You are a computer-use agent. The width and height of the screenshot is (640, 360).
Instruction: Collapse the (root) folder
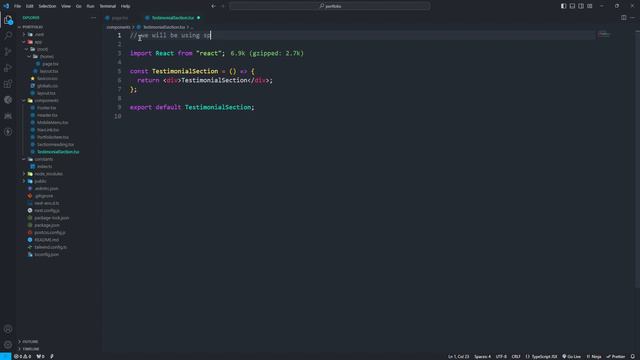click(x=42, y=49)
